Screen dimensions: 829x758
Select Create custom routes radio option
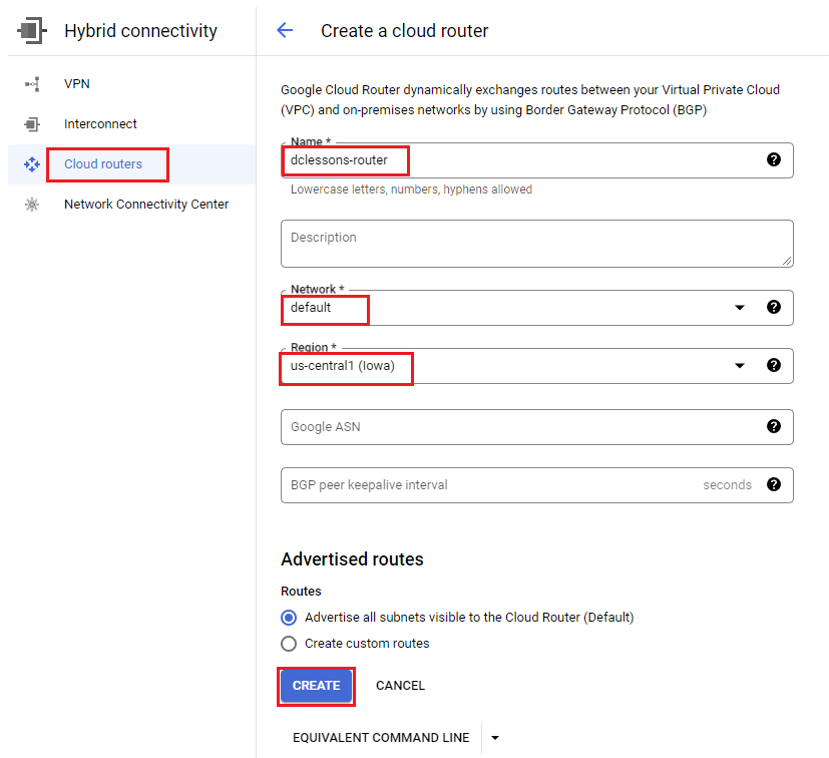[289, 644]
